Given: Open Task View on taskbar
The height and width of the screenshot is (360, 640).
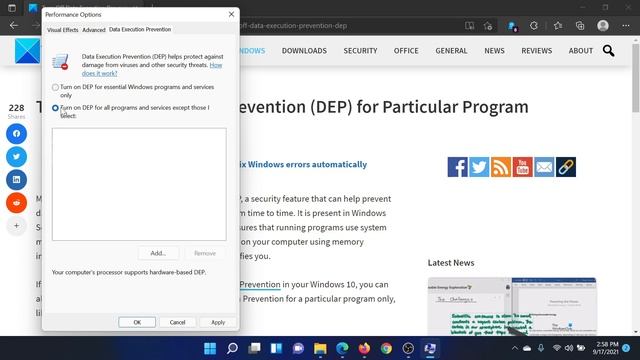Looking at the screenshot, I should point(255,348).
